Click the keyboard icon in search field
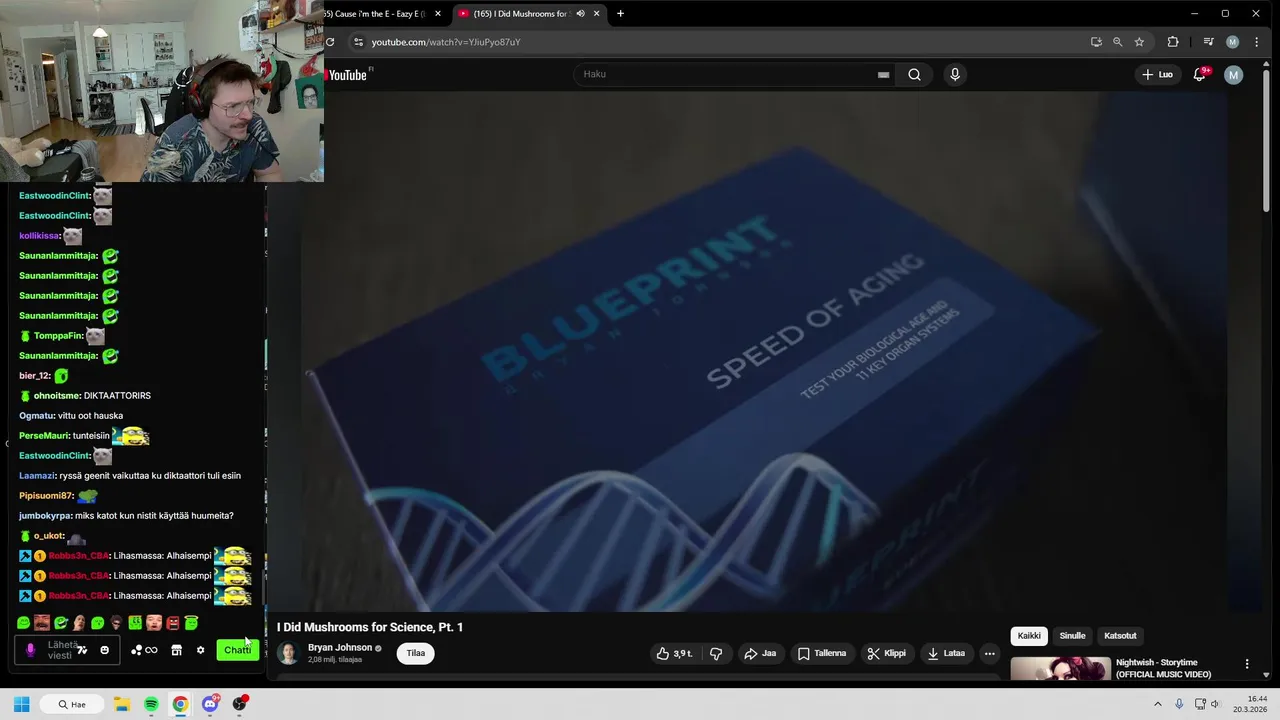Viewport: 1280px width, 720px height. [883, 74]
